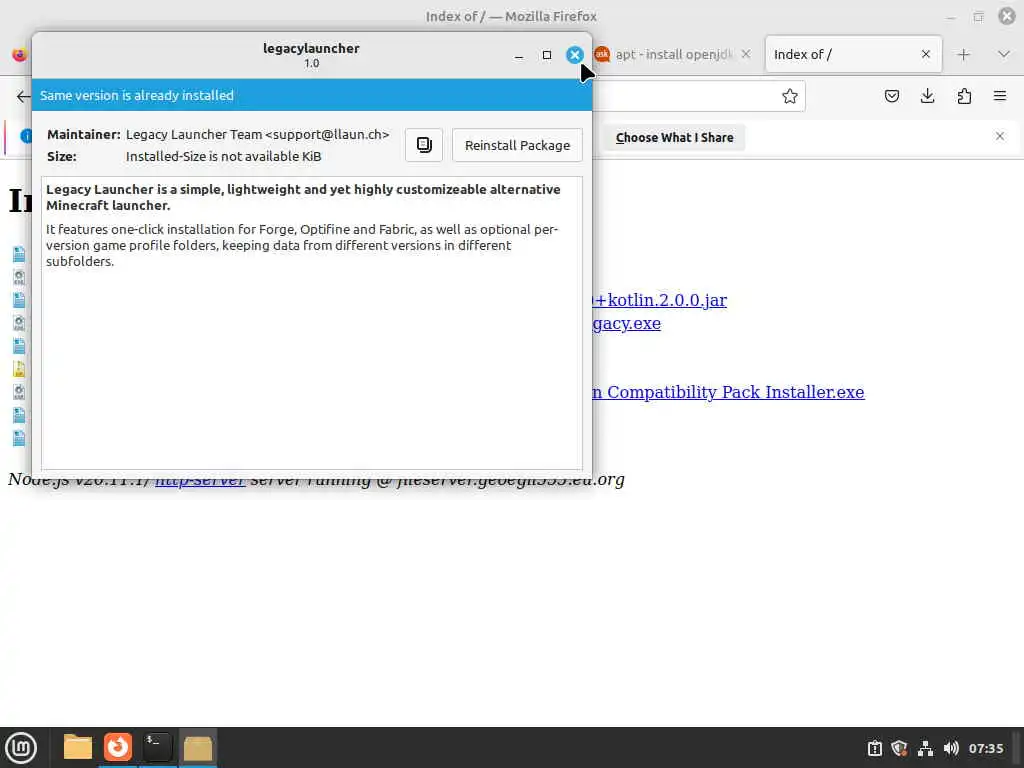
Task: Open the Files manager from taskbar
Action: [x=78, y=748]
